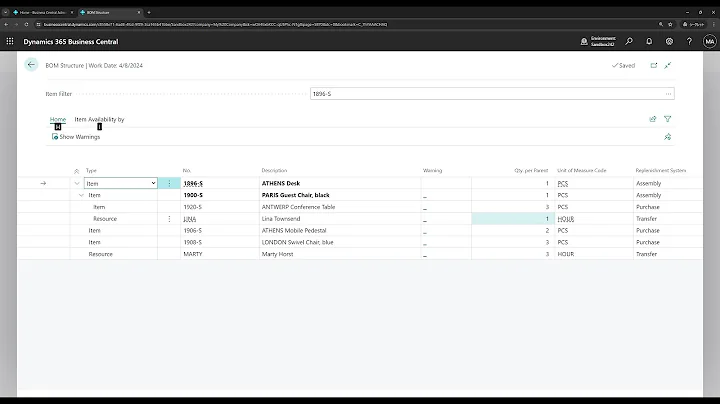The image size is (720, 404).
Task: Click the 1908-S item number
Action: 192,242
